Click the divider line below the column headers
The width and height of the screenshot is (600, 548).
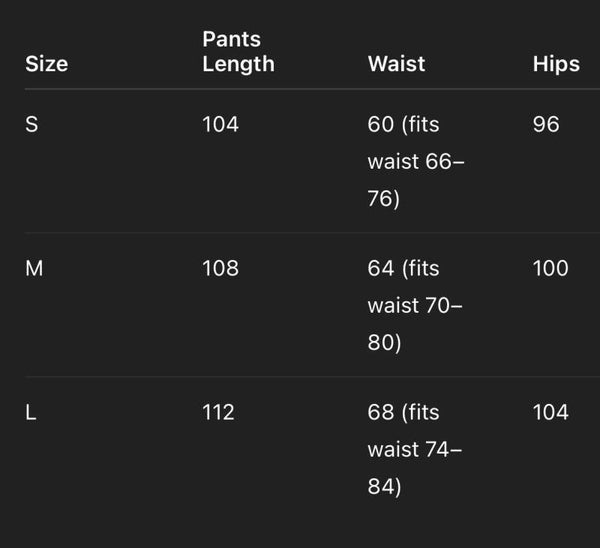[300, 89]
